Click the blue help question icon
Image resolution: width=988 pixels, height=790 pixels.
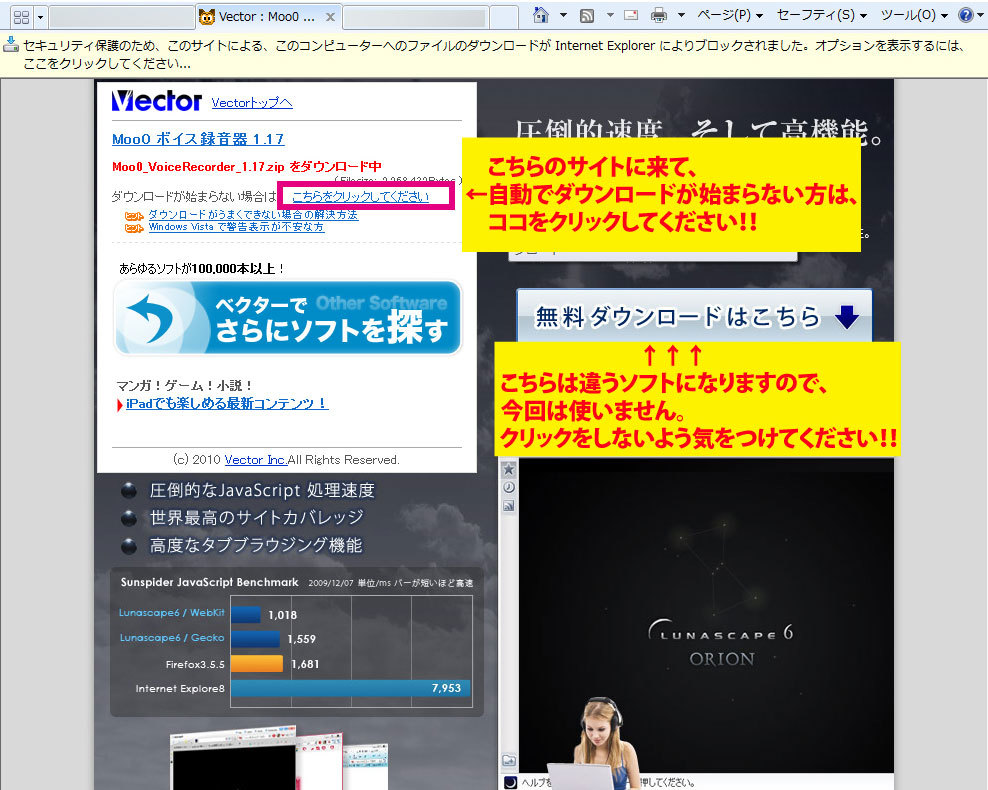tap(965, 14)
